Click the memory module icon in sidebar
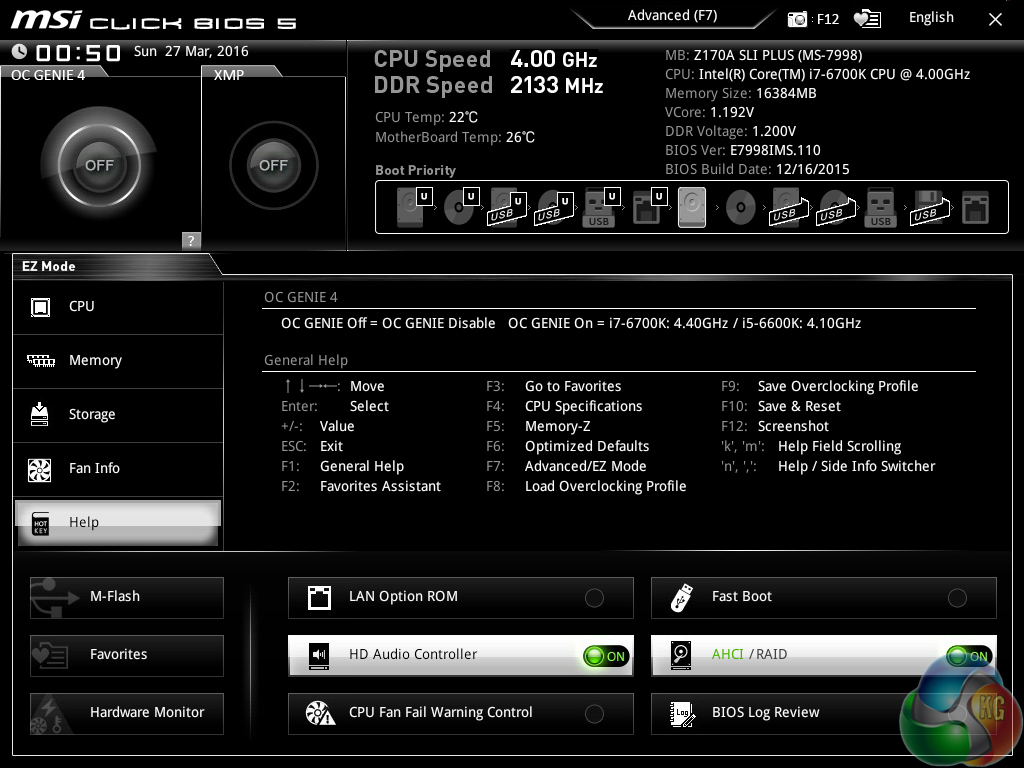1024x768 pixels. tap(40, 360)
